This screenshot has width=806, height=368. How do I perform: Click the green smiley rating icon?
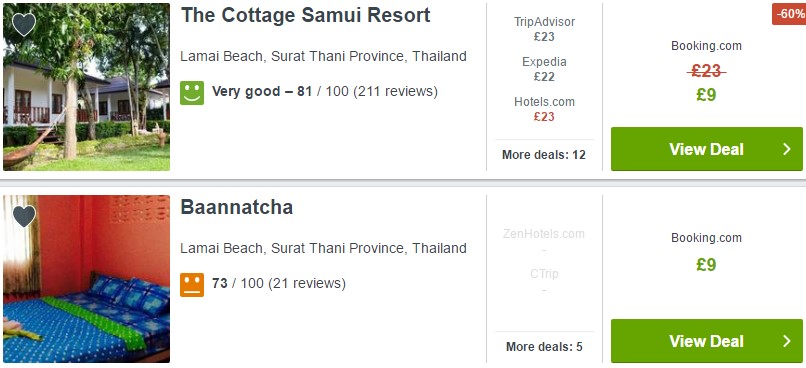pyautogui.click(x=192, y=93)
